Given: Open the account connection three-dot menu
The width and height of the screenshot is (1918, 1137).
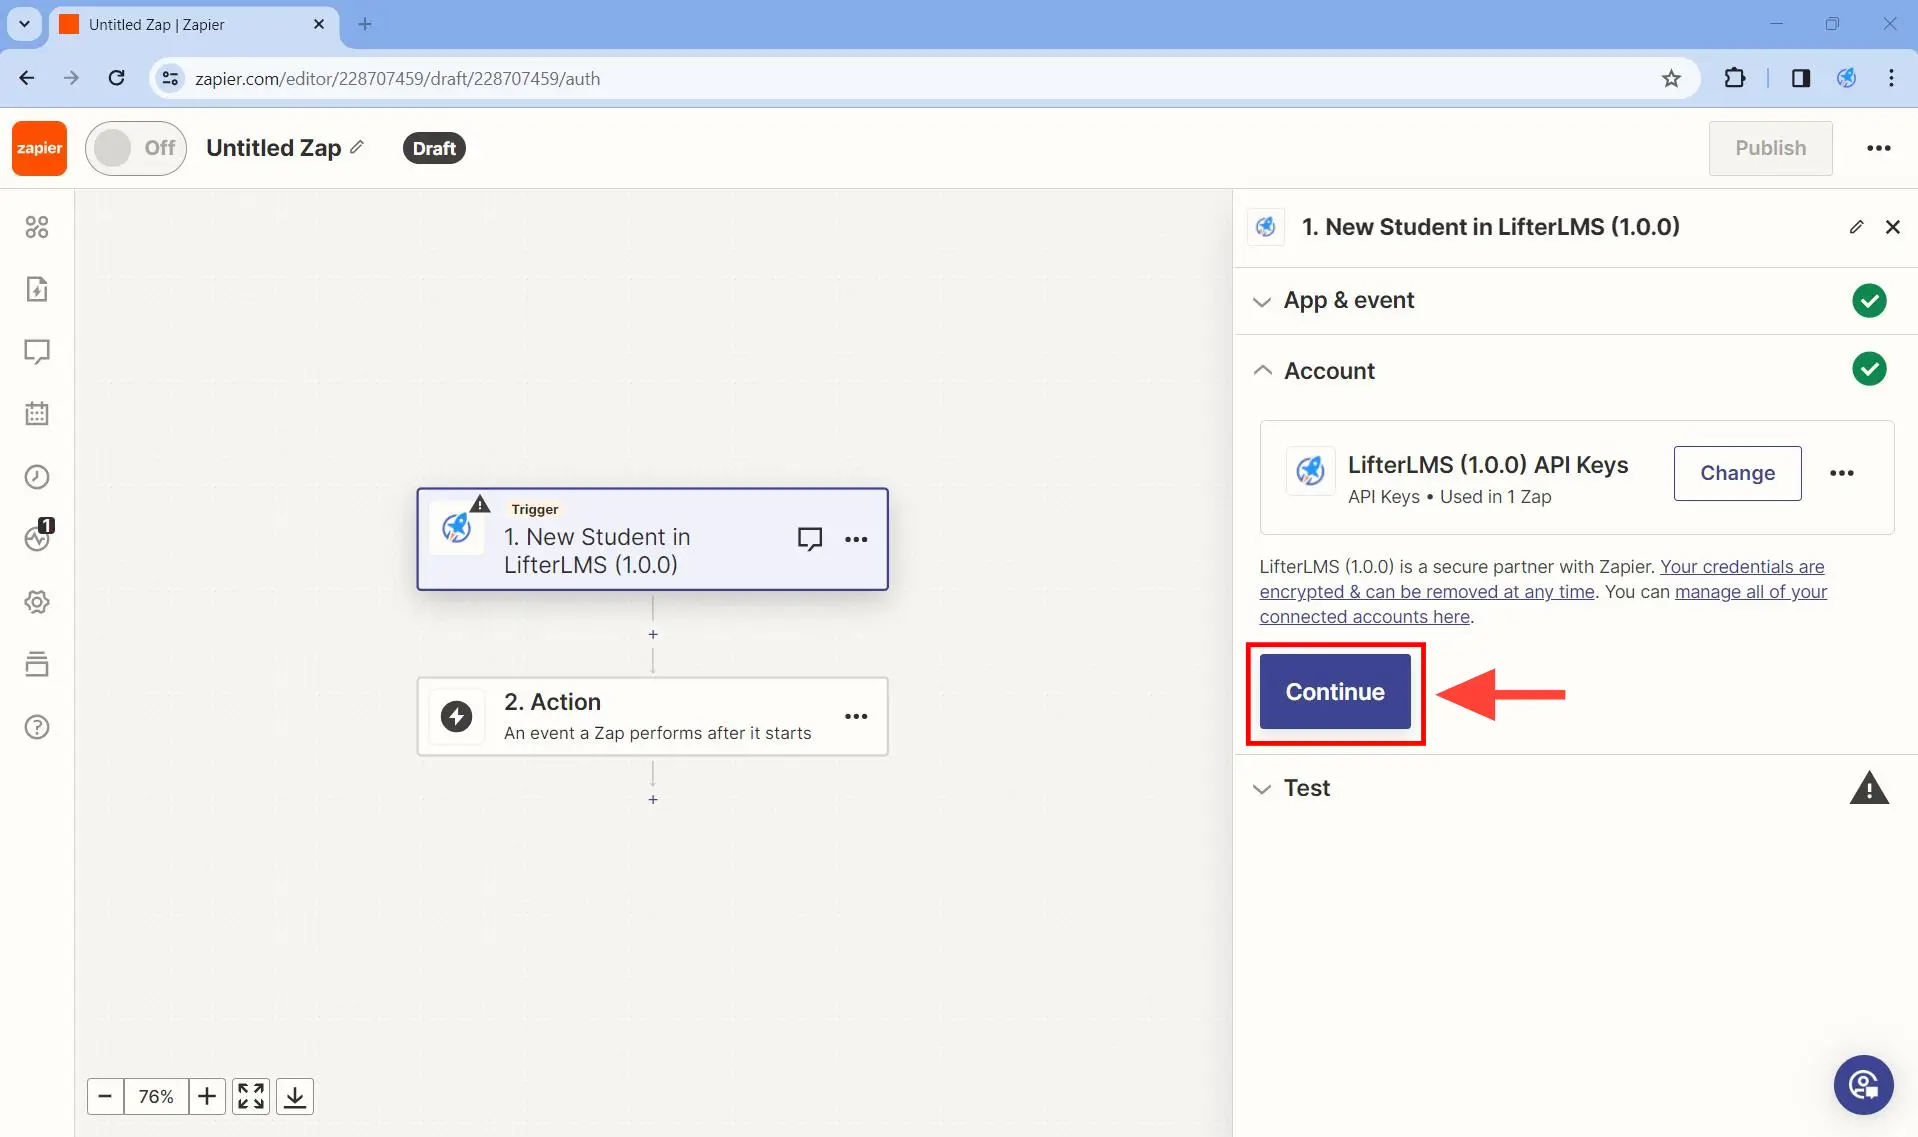Looking at the screenshot, I should 1842,473.
